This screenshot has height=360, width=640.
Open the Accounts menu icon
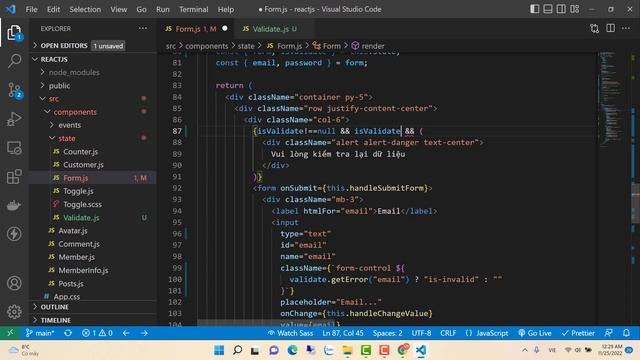[x=14, y=283]
